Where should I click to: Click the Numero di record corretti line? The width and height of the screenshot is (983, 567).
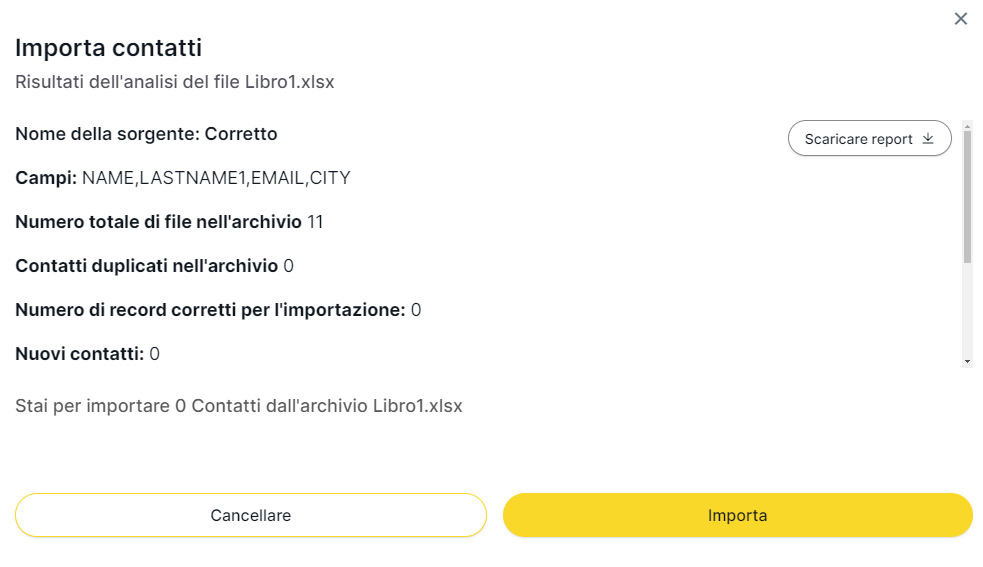(x=218, y=310)
